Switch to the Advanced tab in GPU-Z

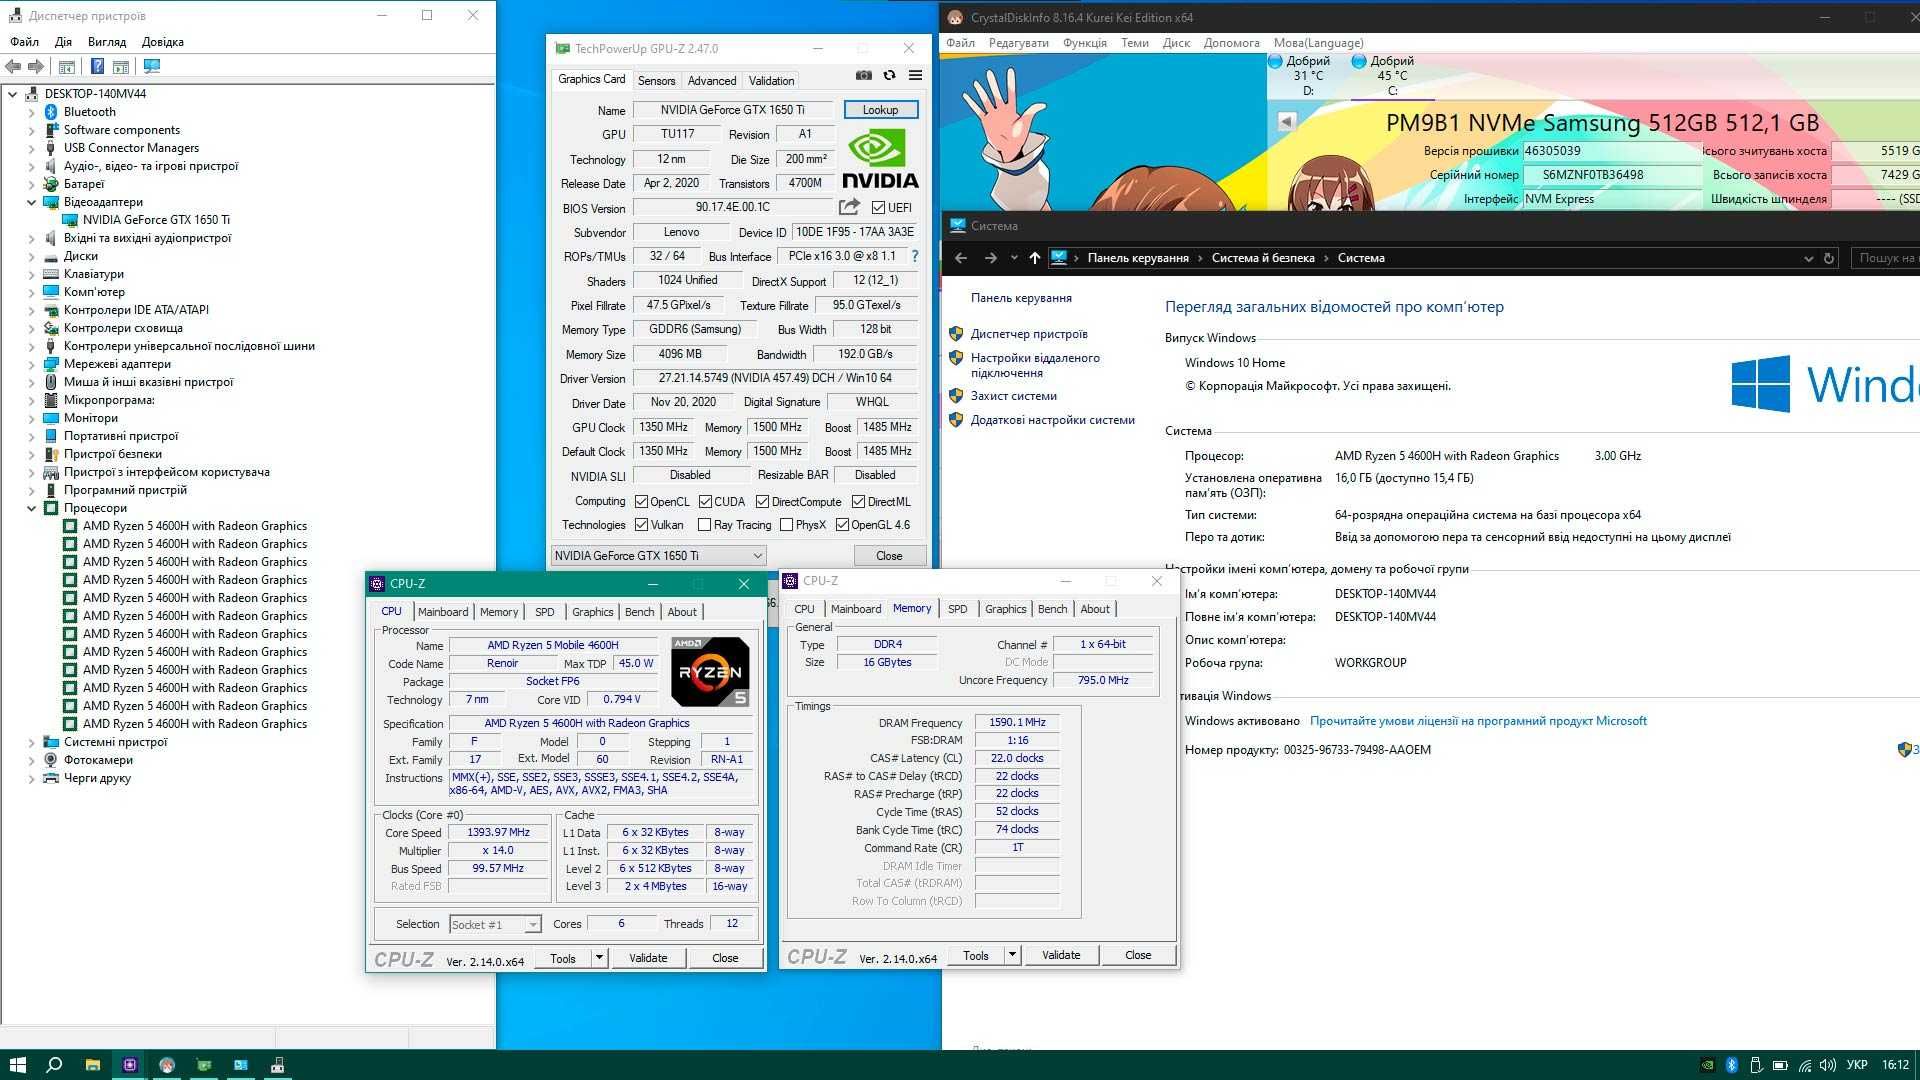click(x=712, y=81)
